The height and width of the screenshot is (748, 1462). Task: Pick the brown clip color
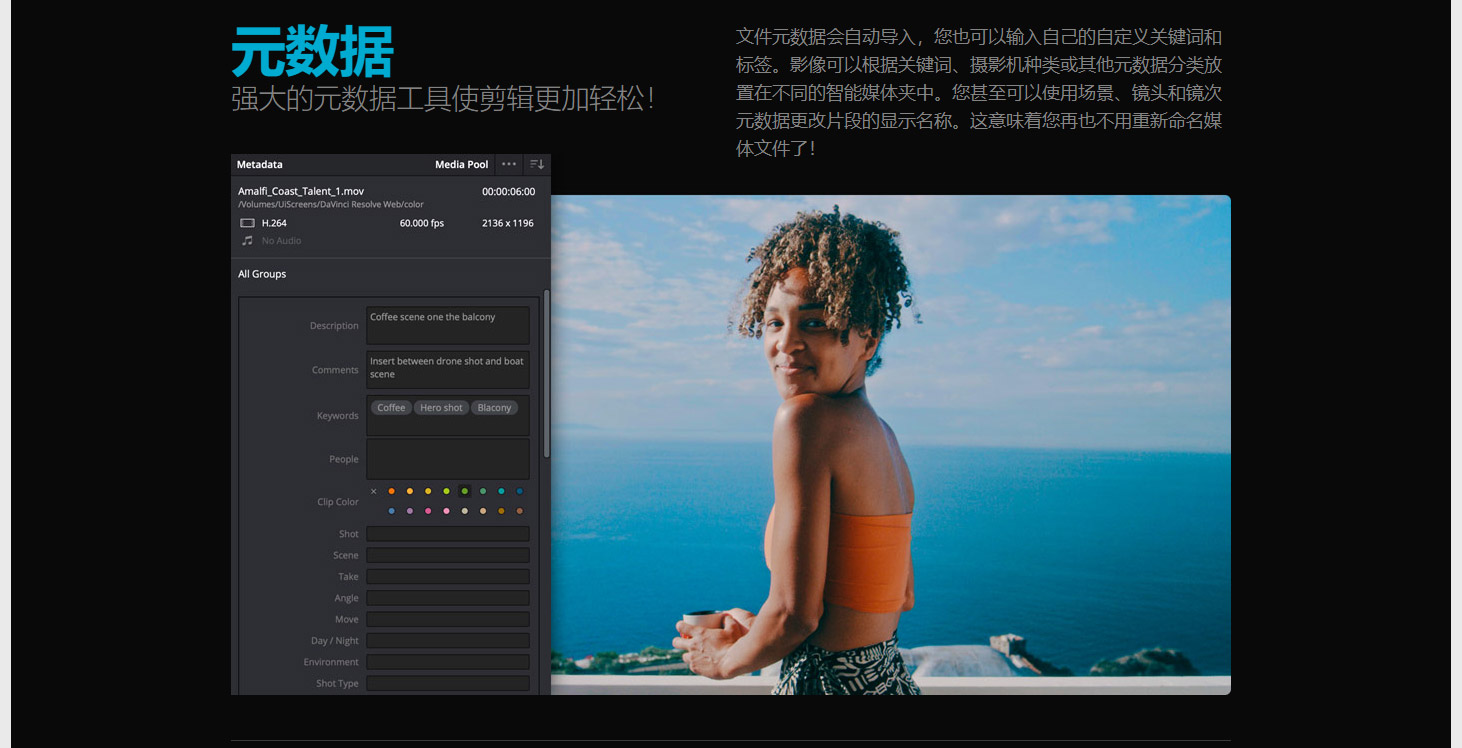coord(520,511)
